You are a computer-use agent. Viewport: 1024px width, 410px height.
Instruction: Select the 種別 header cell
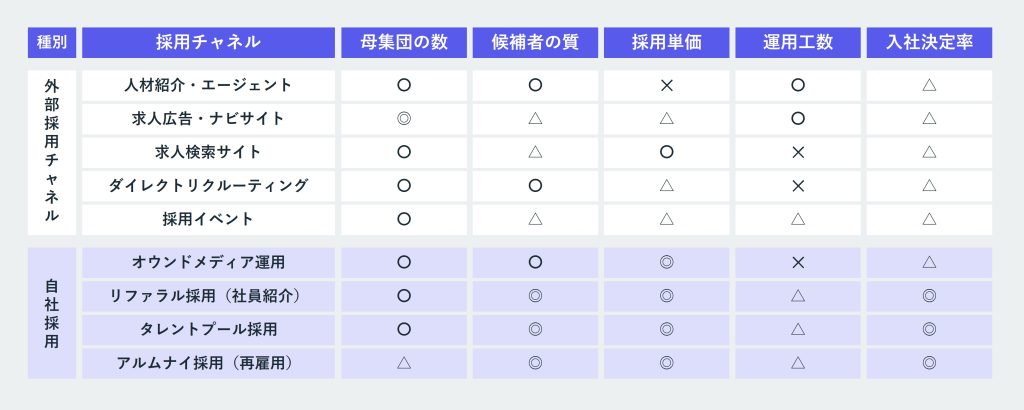point(52,42)
